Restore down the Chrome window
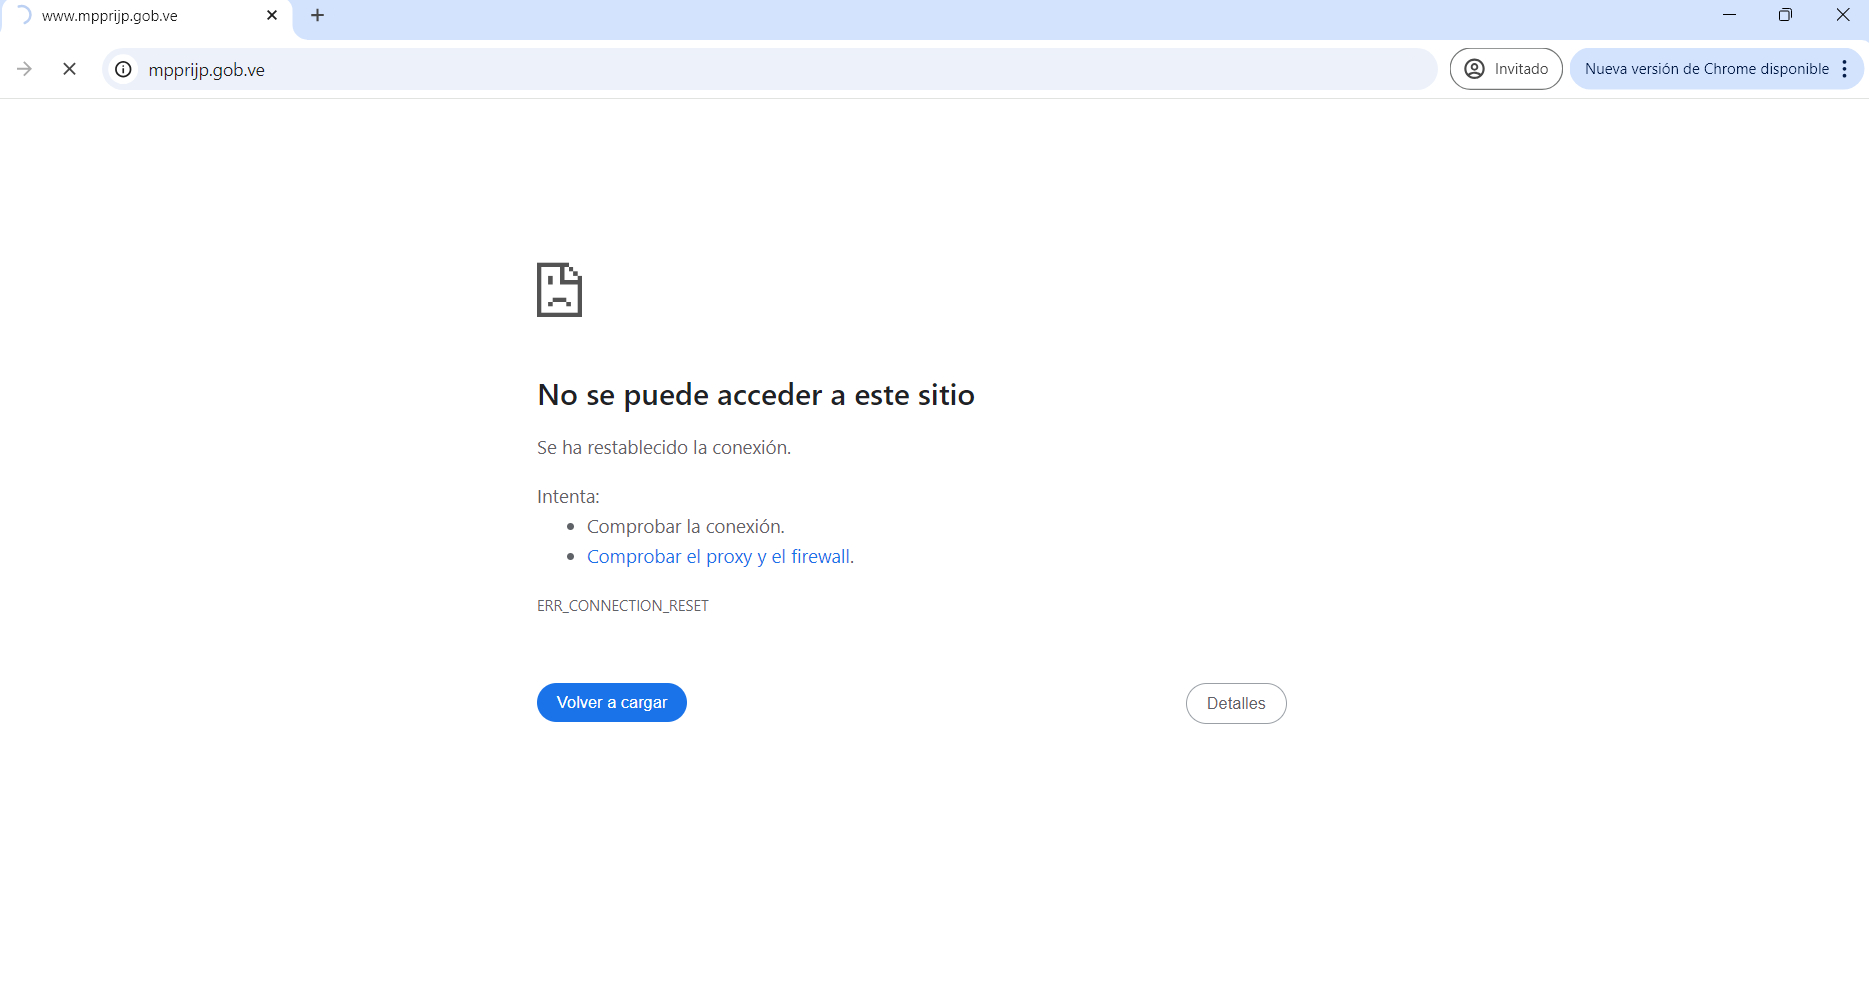The width and height of the screenshot is (1869, 996). pos(1786,15)
